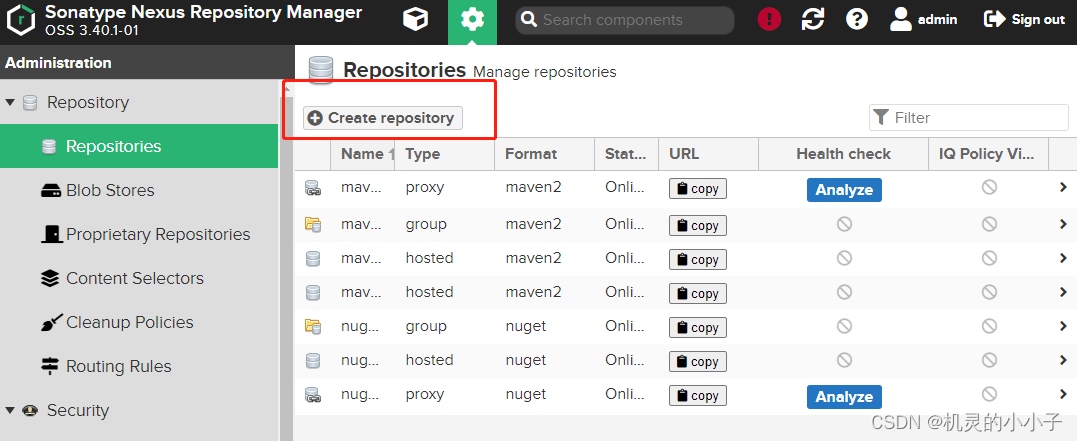Image resolution: width=1077 pixels, height=441 pixels.
Task: Click the Filter repositories field
Action: pos(968,117)
